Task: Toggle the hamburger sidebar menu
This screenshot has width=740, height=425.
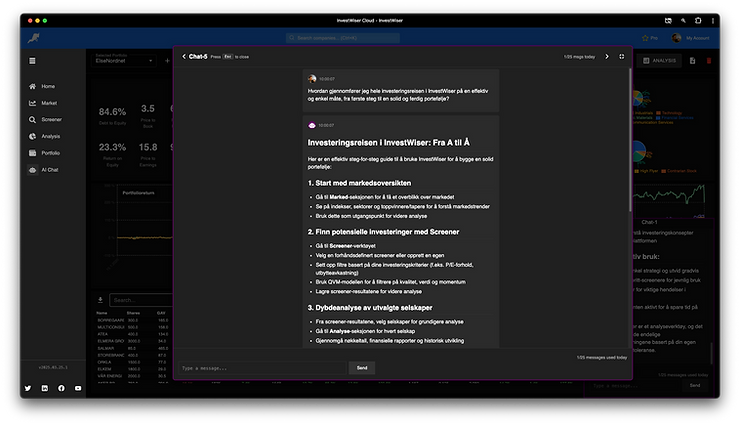Action: [x=32, y=61]
